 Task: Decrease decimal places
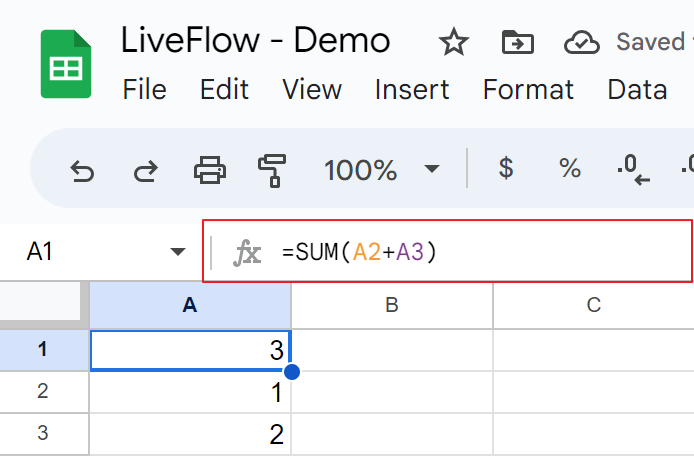[x=633, y=170]
